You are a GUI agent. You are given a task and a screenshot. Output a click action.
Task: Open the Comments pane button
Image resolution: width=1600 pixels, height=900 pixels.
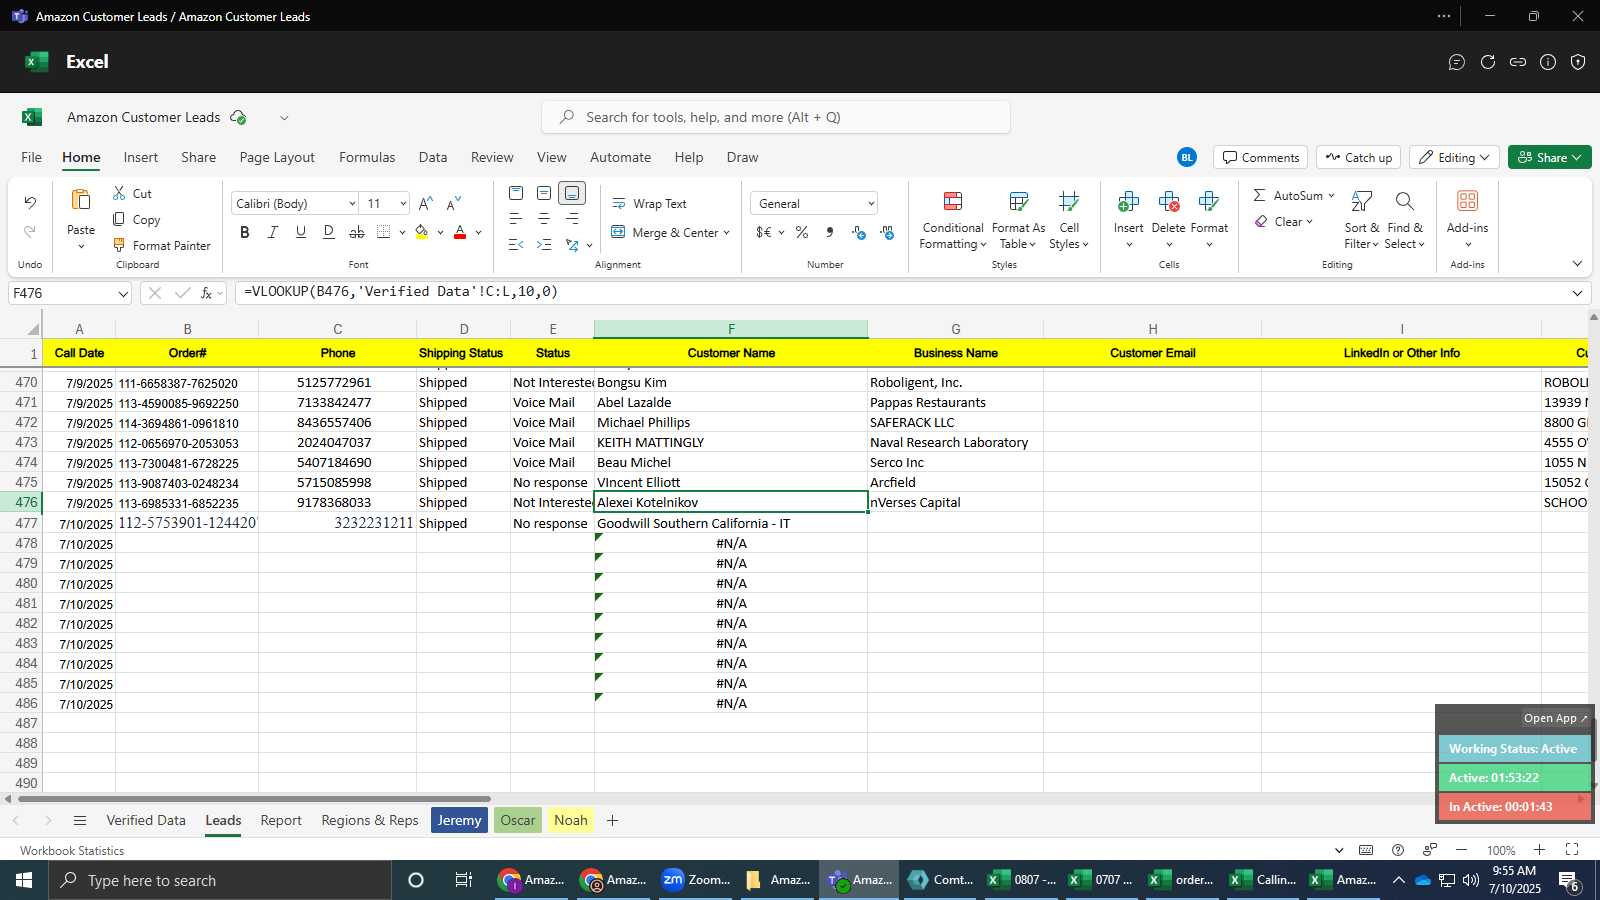pyautogui.click(x=1260, y=157)
